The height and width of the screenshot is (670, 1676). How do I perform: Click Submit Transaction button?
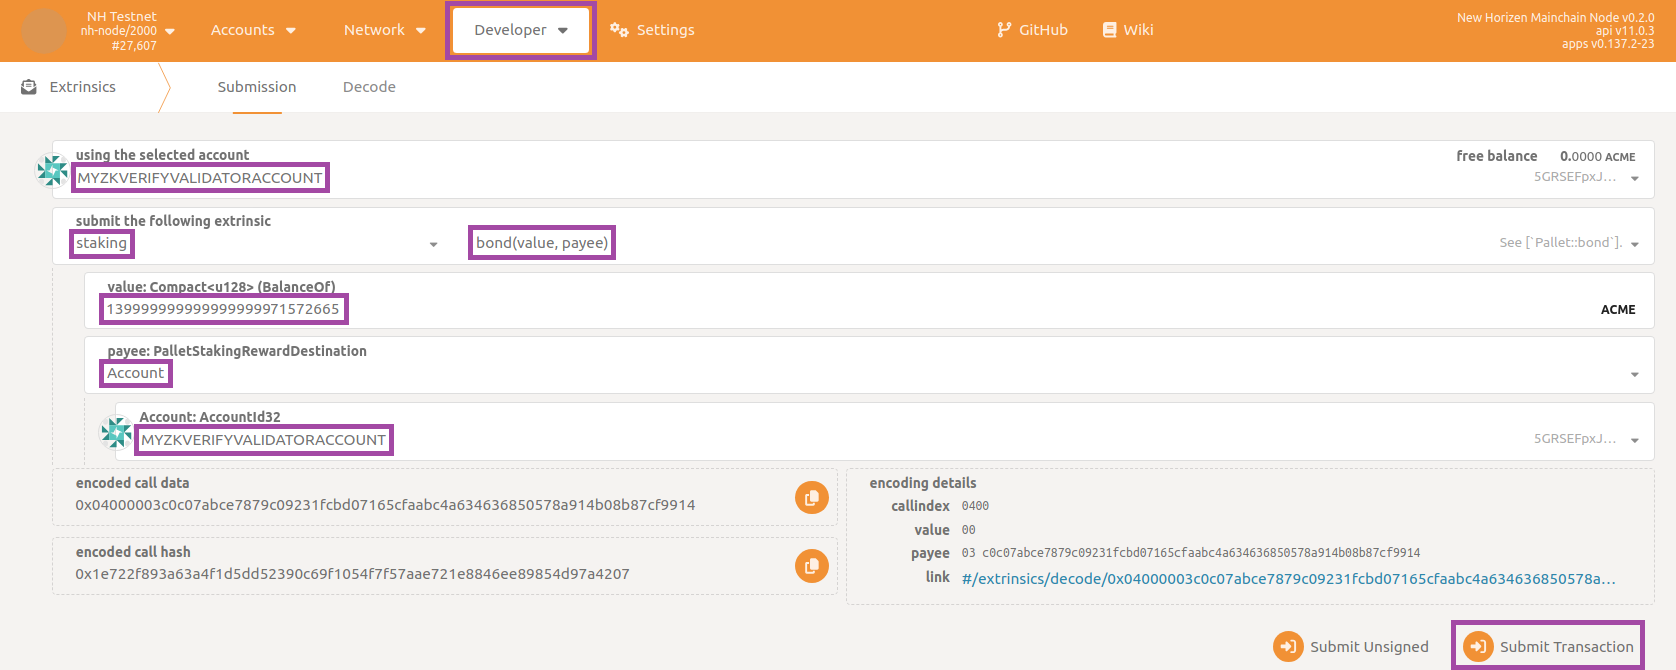1548,646
